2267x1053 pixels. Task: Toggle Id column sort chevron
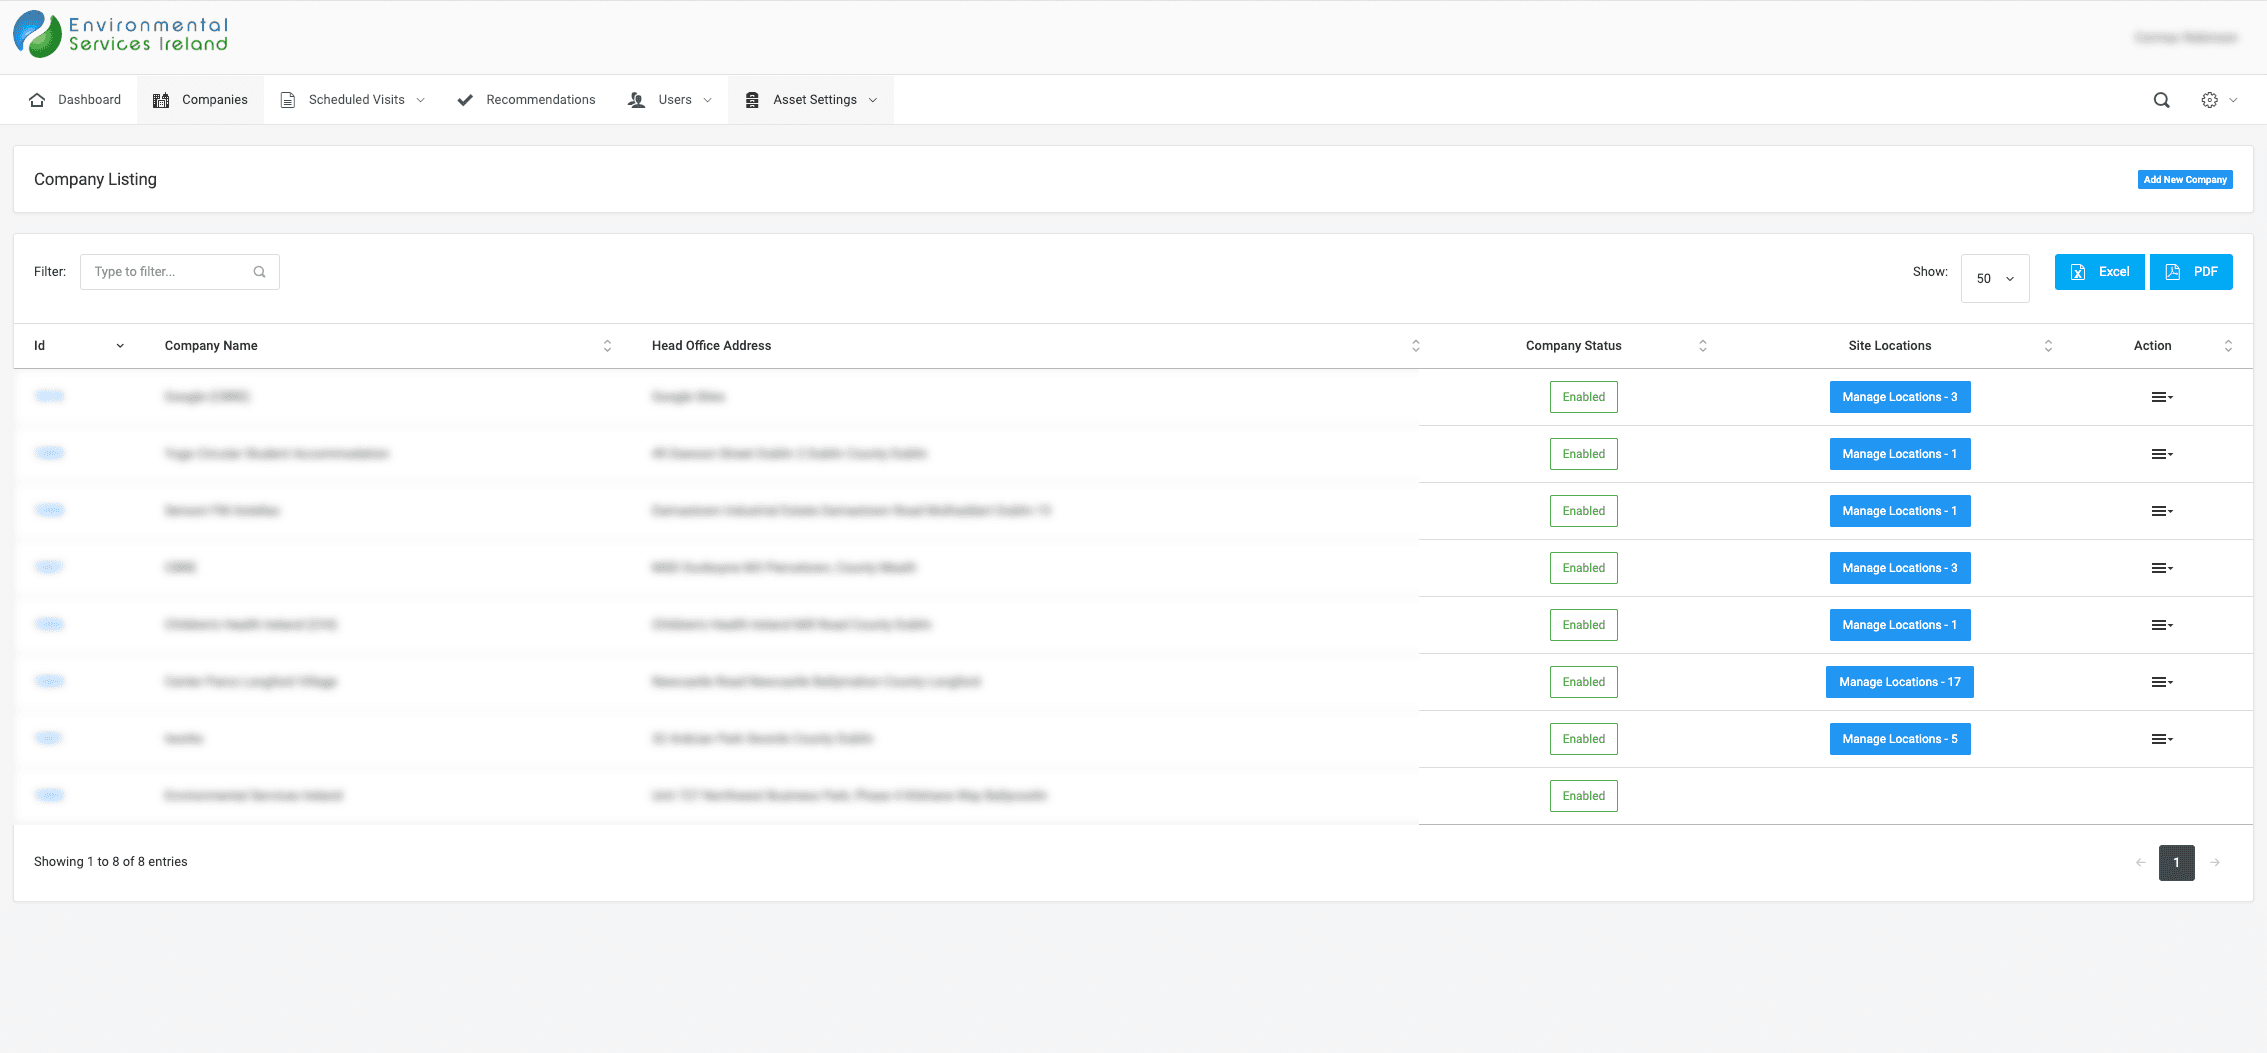120,346
